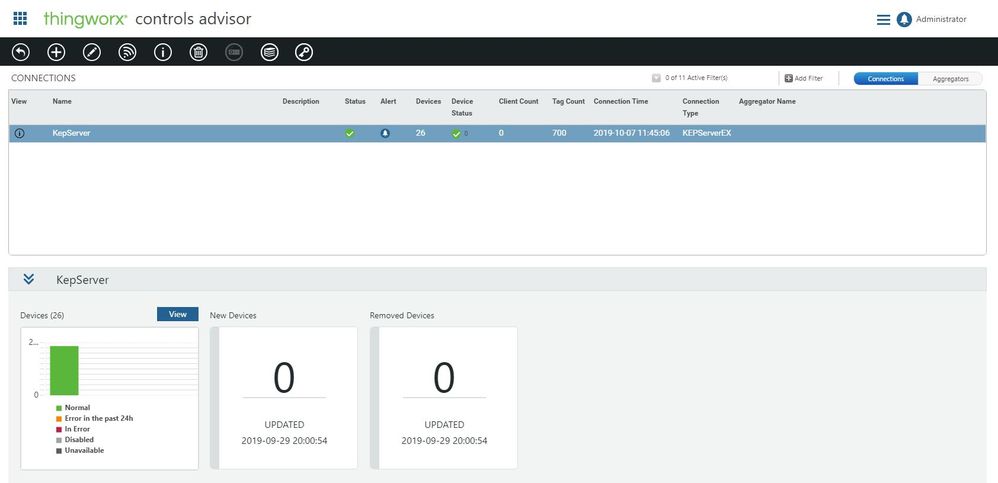
Task: Sort by the Devices column header
Action: click(x=428, y=101)
